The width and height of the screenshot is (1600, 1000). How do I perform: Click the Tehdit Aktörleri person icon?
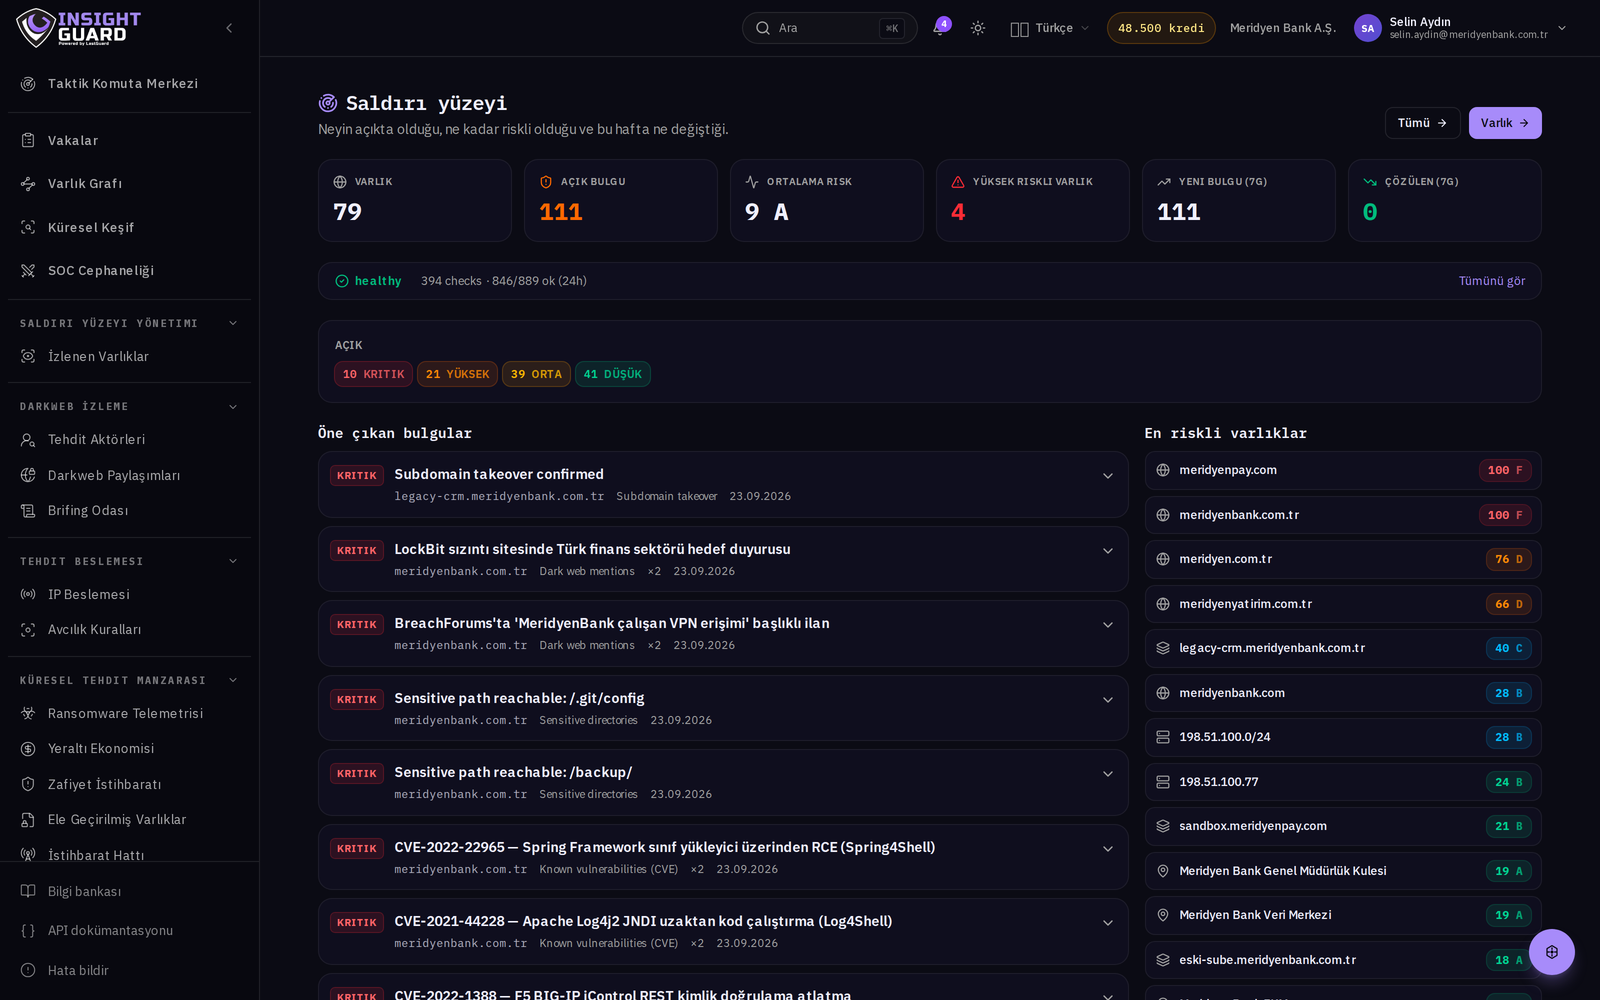tap(28, 440)
